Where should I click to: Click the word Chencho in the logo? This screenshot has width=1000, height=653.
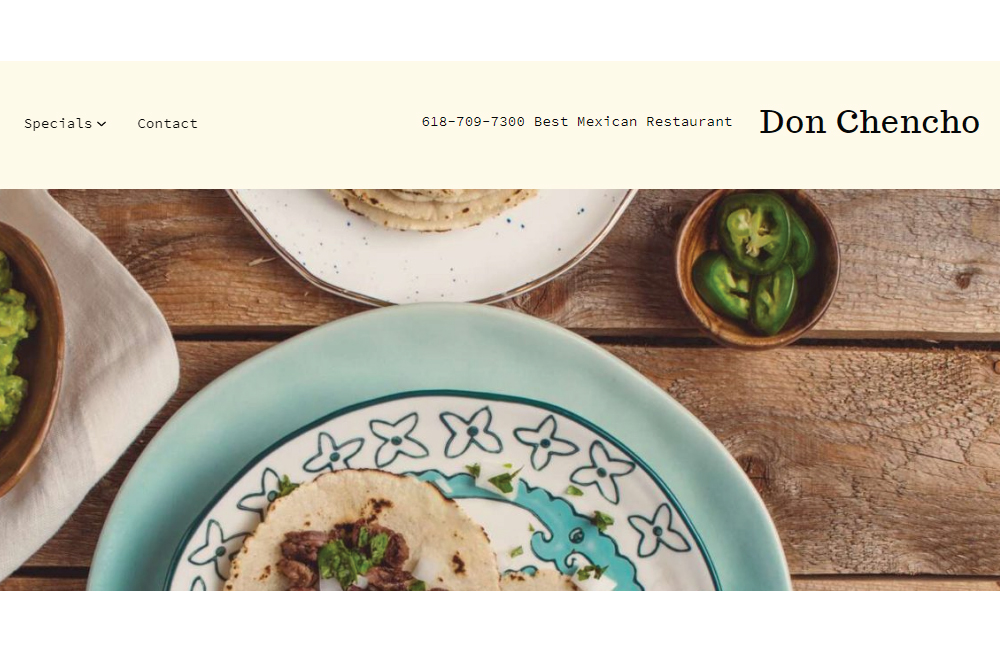point(908,122)
